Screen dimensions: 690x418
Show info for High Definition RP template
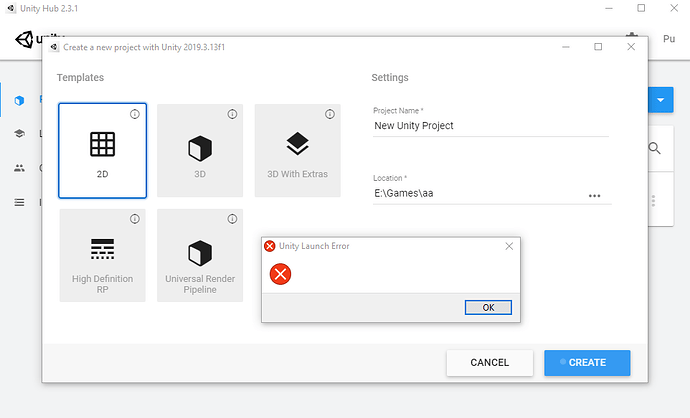(135, 219)
